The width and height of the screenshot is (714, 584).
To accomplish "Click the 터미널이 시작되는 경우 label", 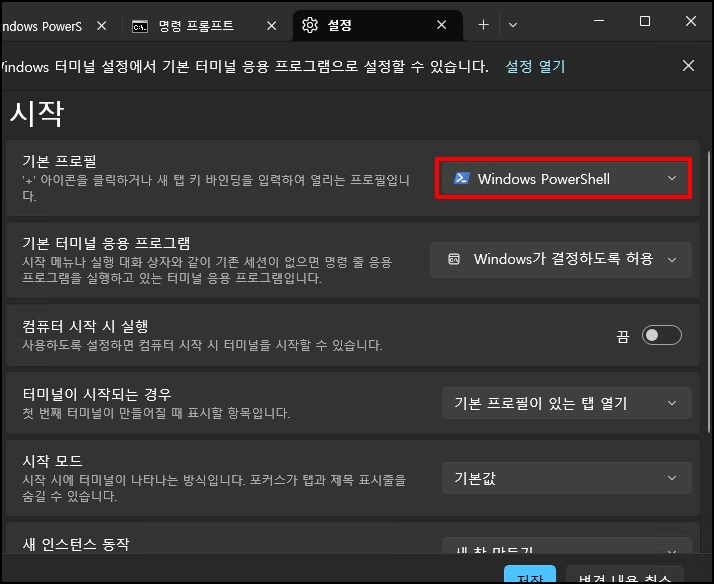I will [97, 394].
